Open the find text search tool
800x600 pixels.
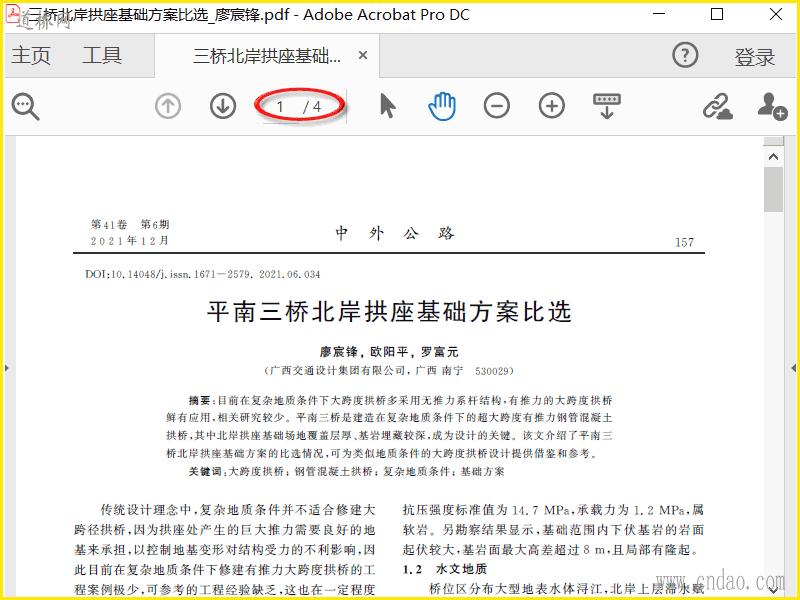tap(25, 106)
